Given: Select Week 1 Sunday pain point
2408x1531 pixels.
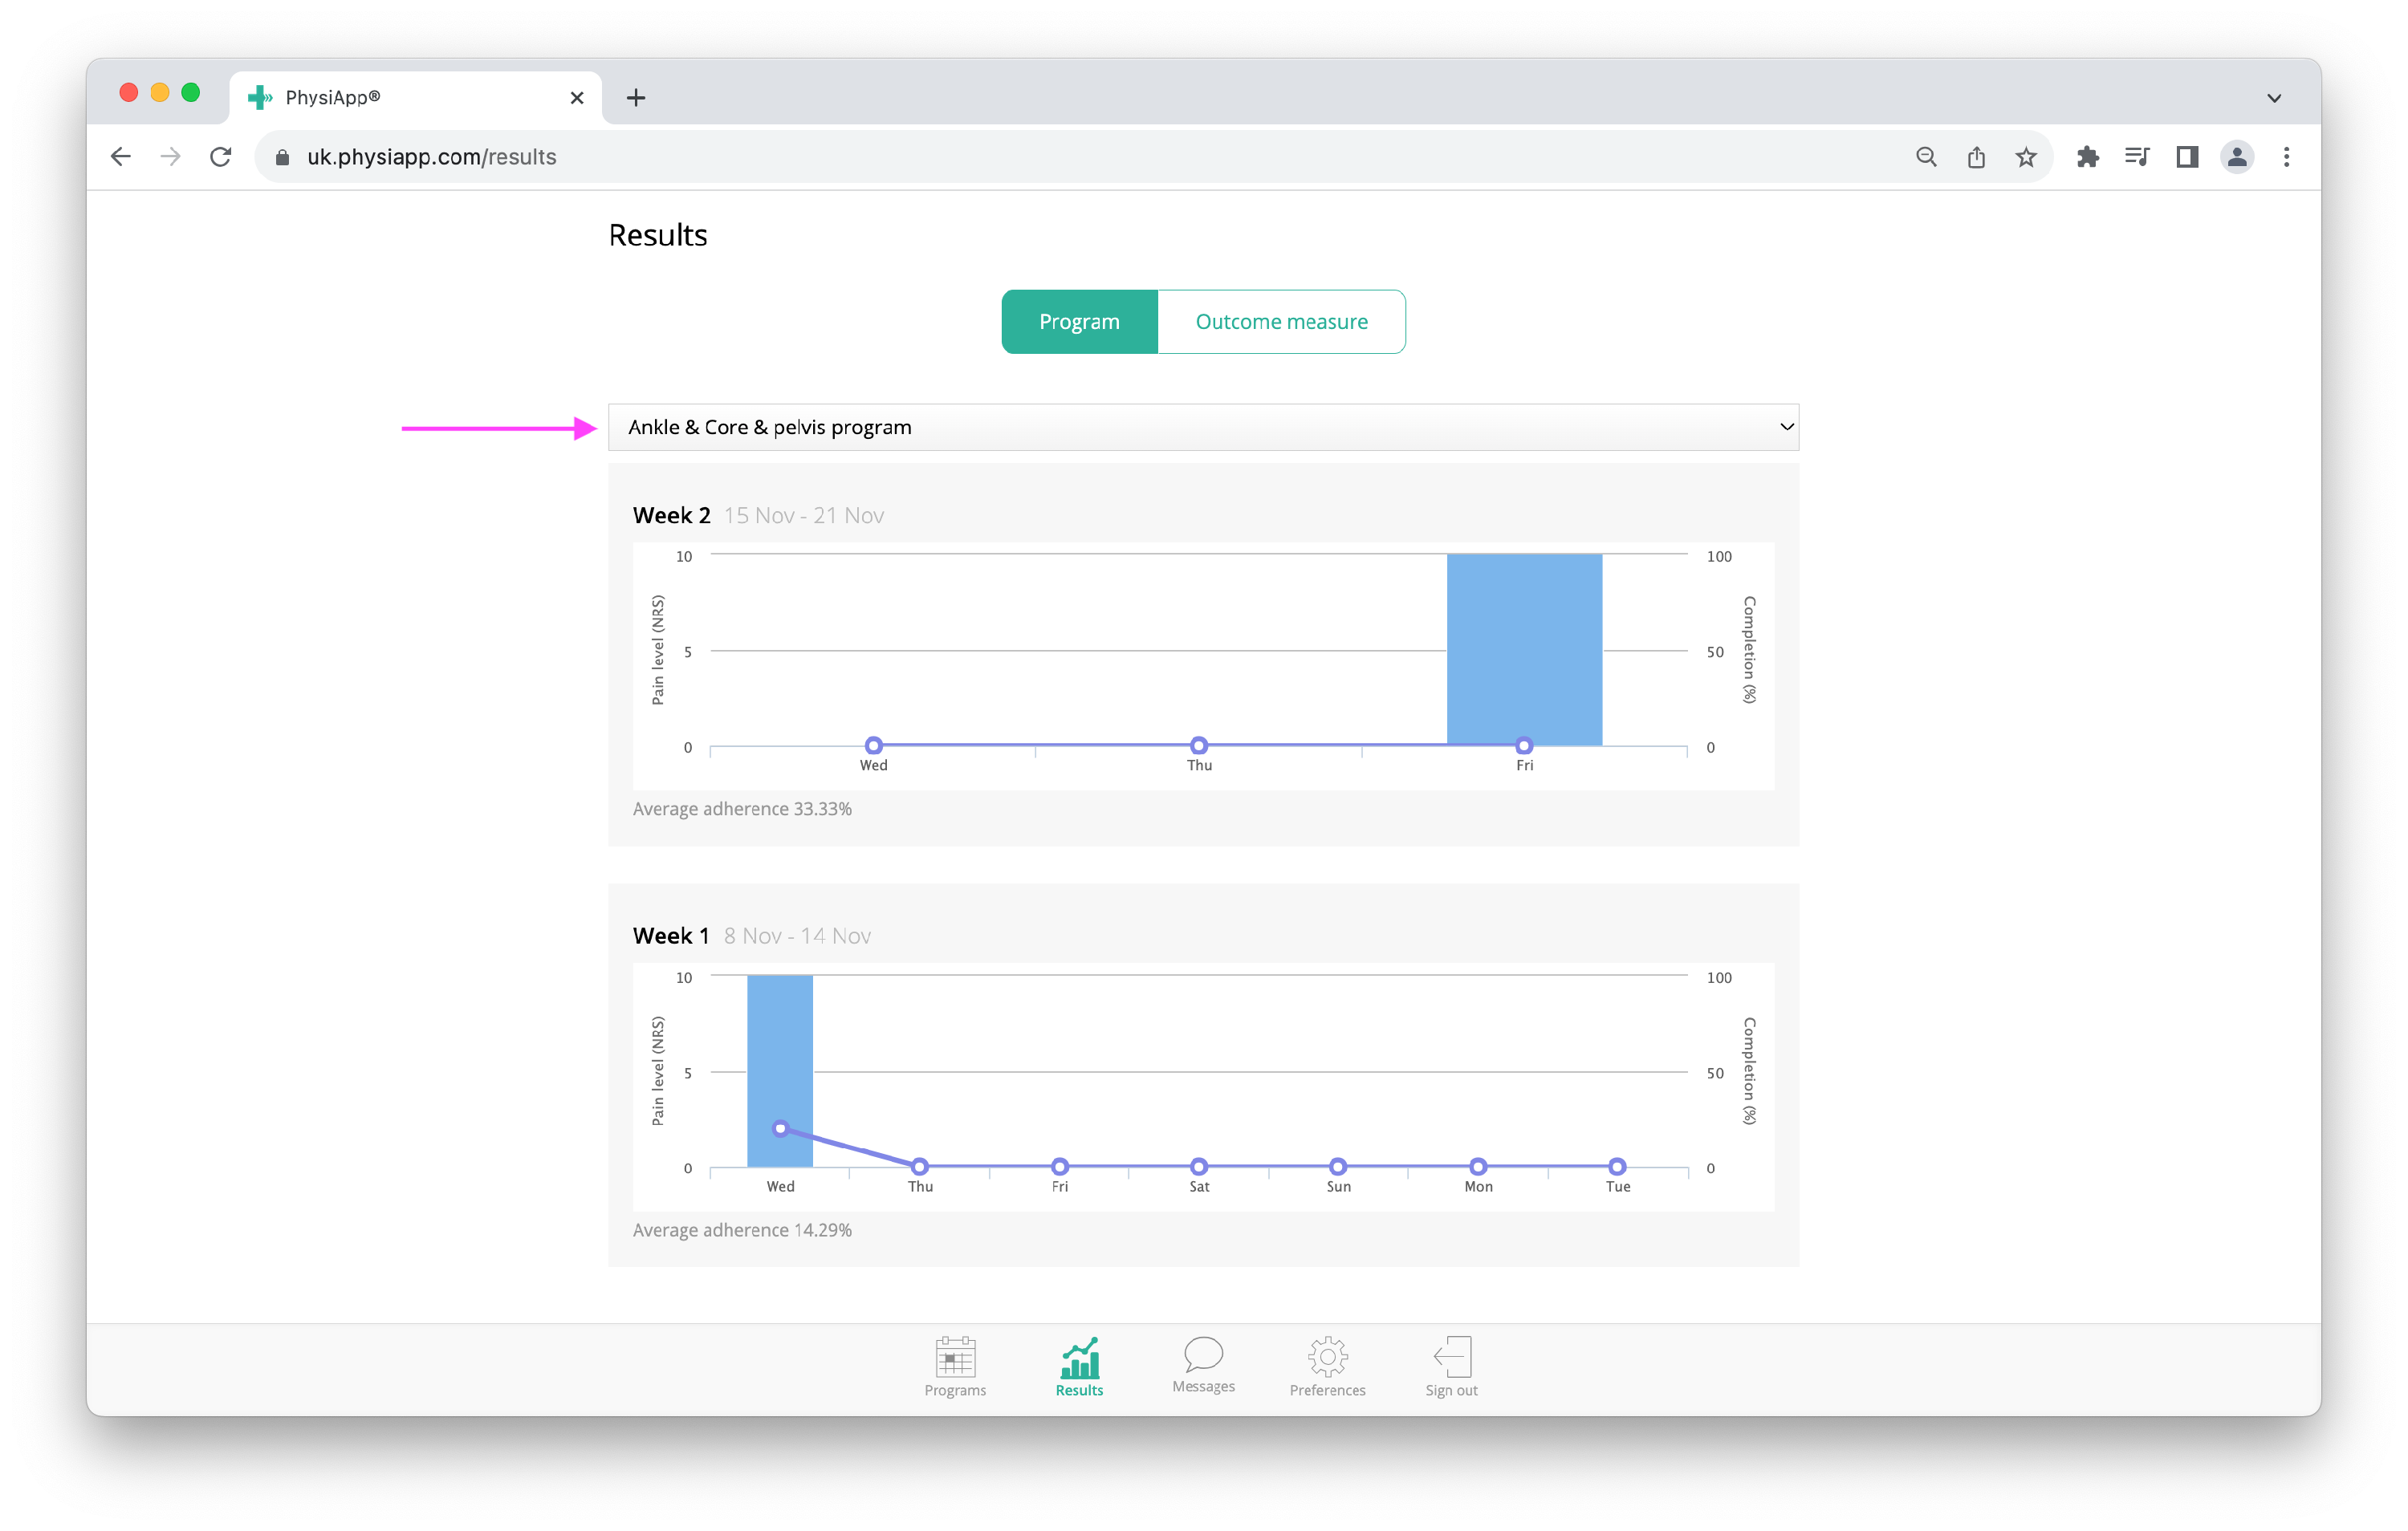Looking at the screenshot, I should [x=1338, y=1166].
